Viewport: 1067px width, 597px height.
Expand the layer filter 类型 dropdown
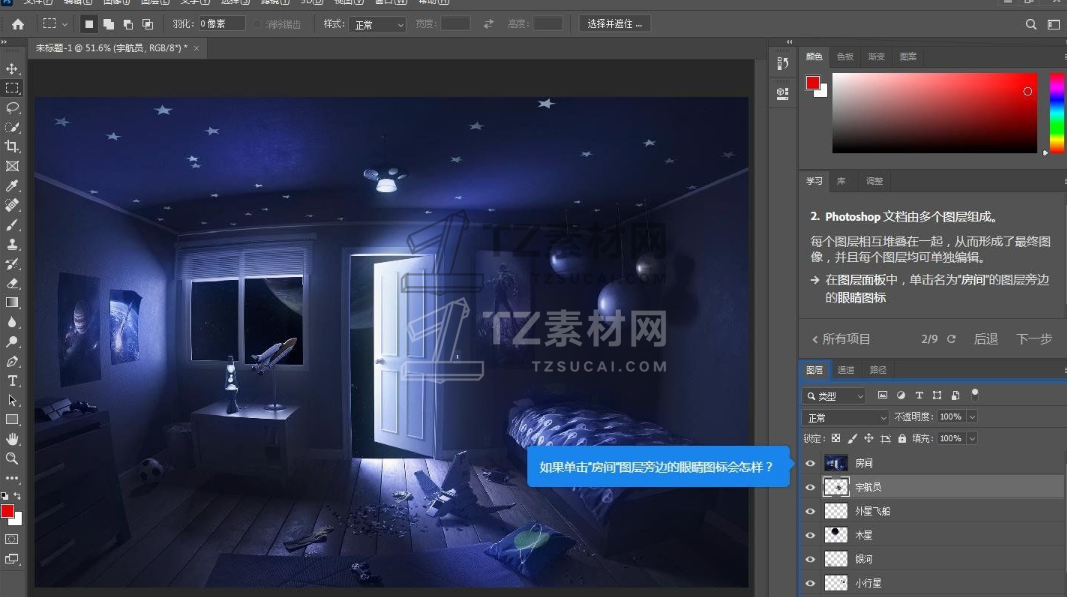click(835, 396)
